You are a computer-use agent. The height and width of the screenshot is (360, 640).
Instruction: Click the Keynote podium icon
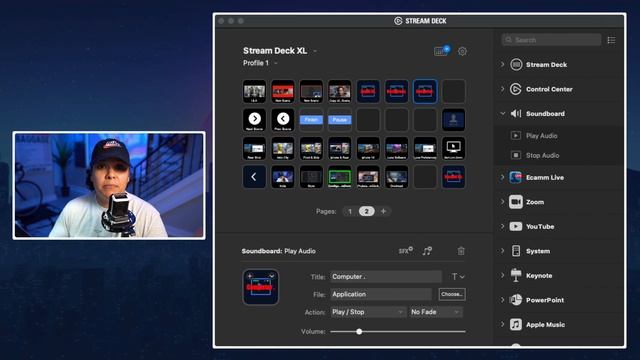coord(516,276)
